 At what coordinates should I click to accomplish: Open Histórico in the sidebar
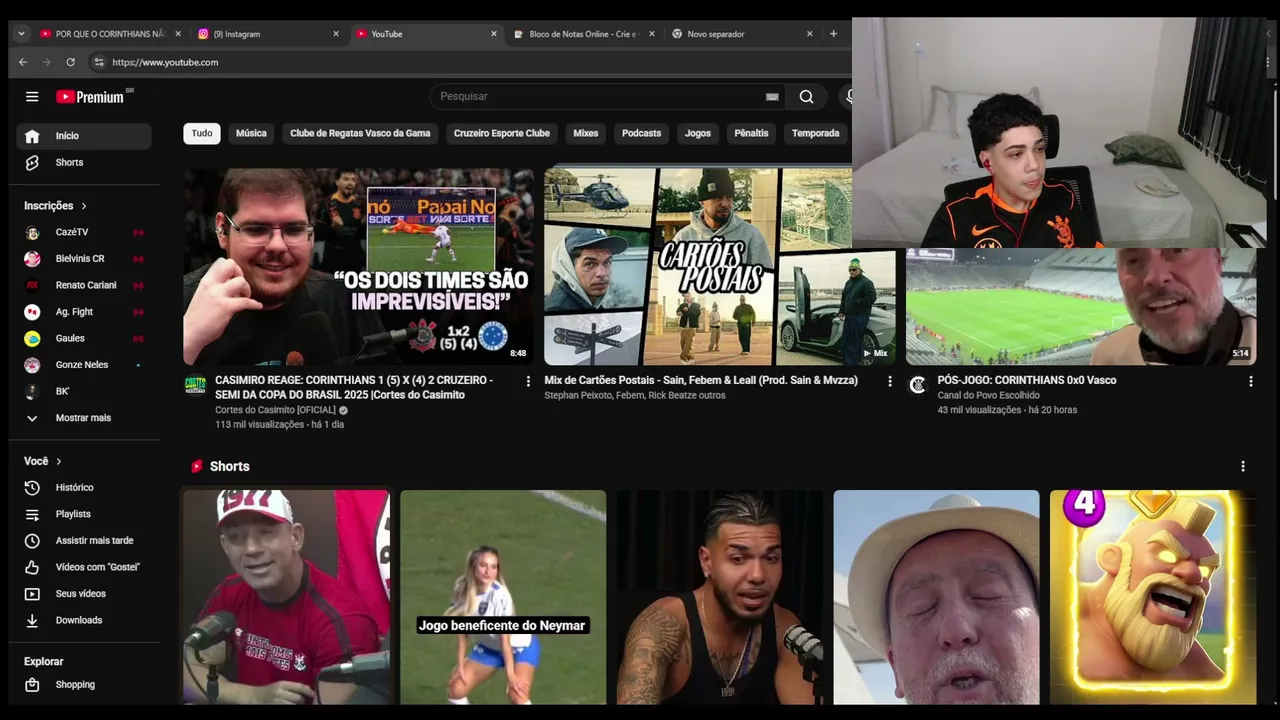tap(84, 488)
